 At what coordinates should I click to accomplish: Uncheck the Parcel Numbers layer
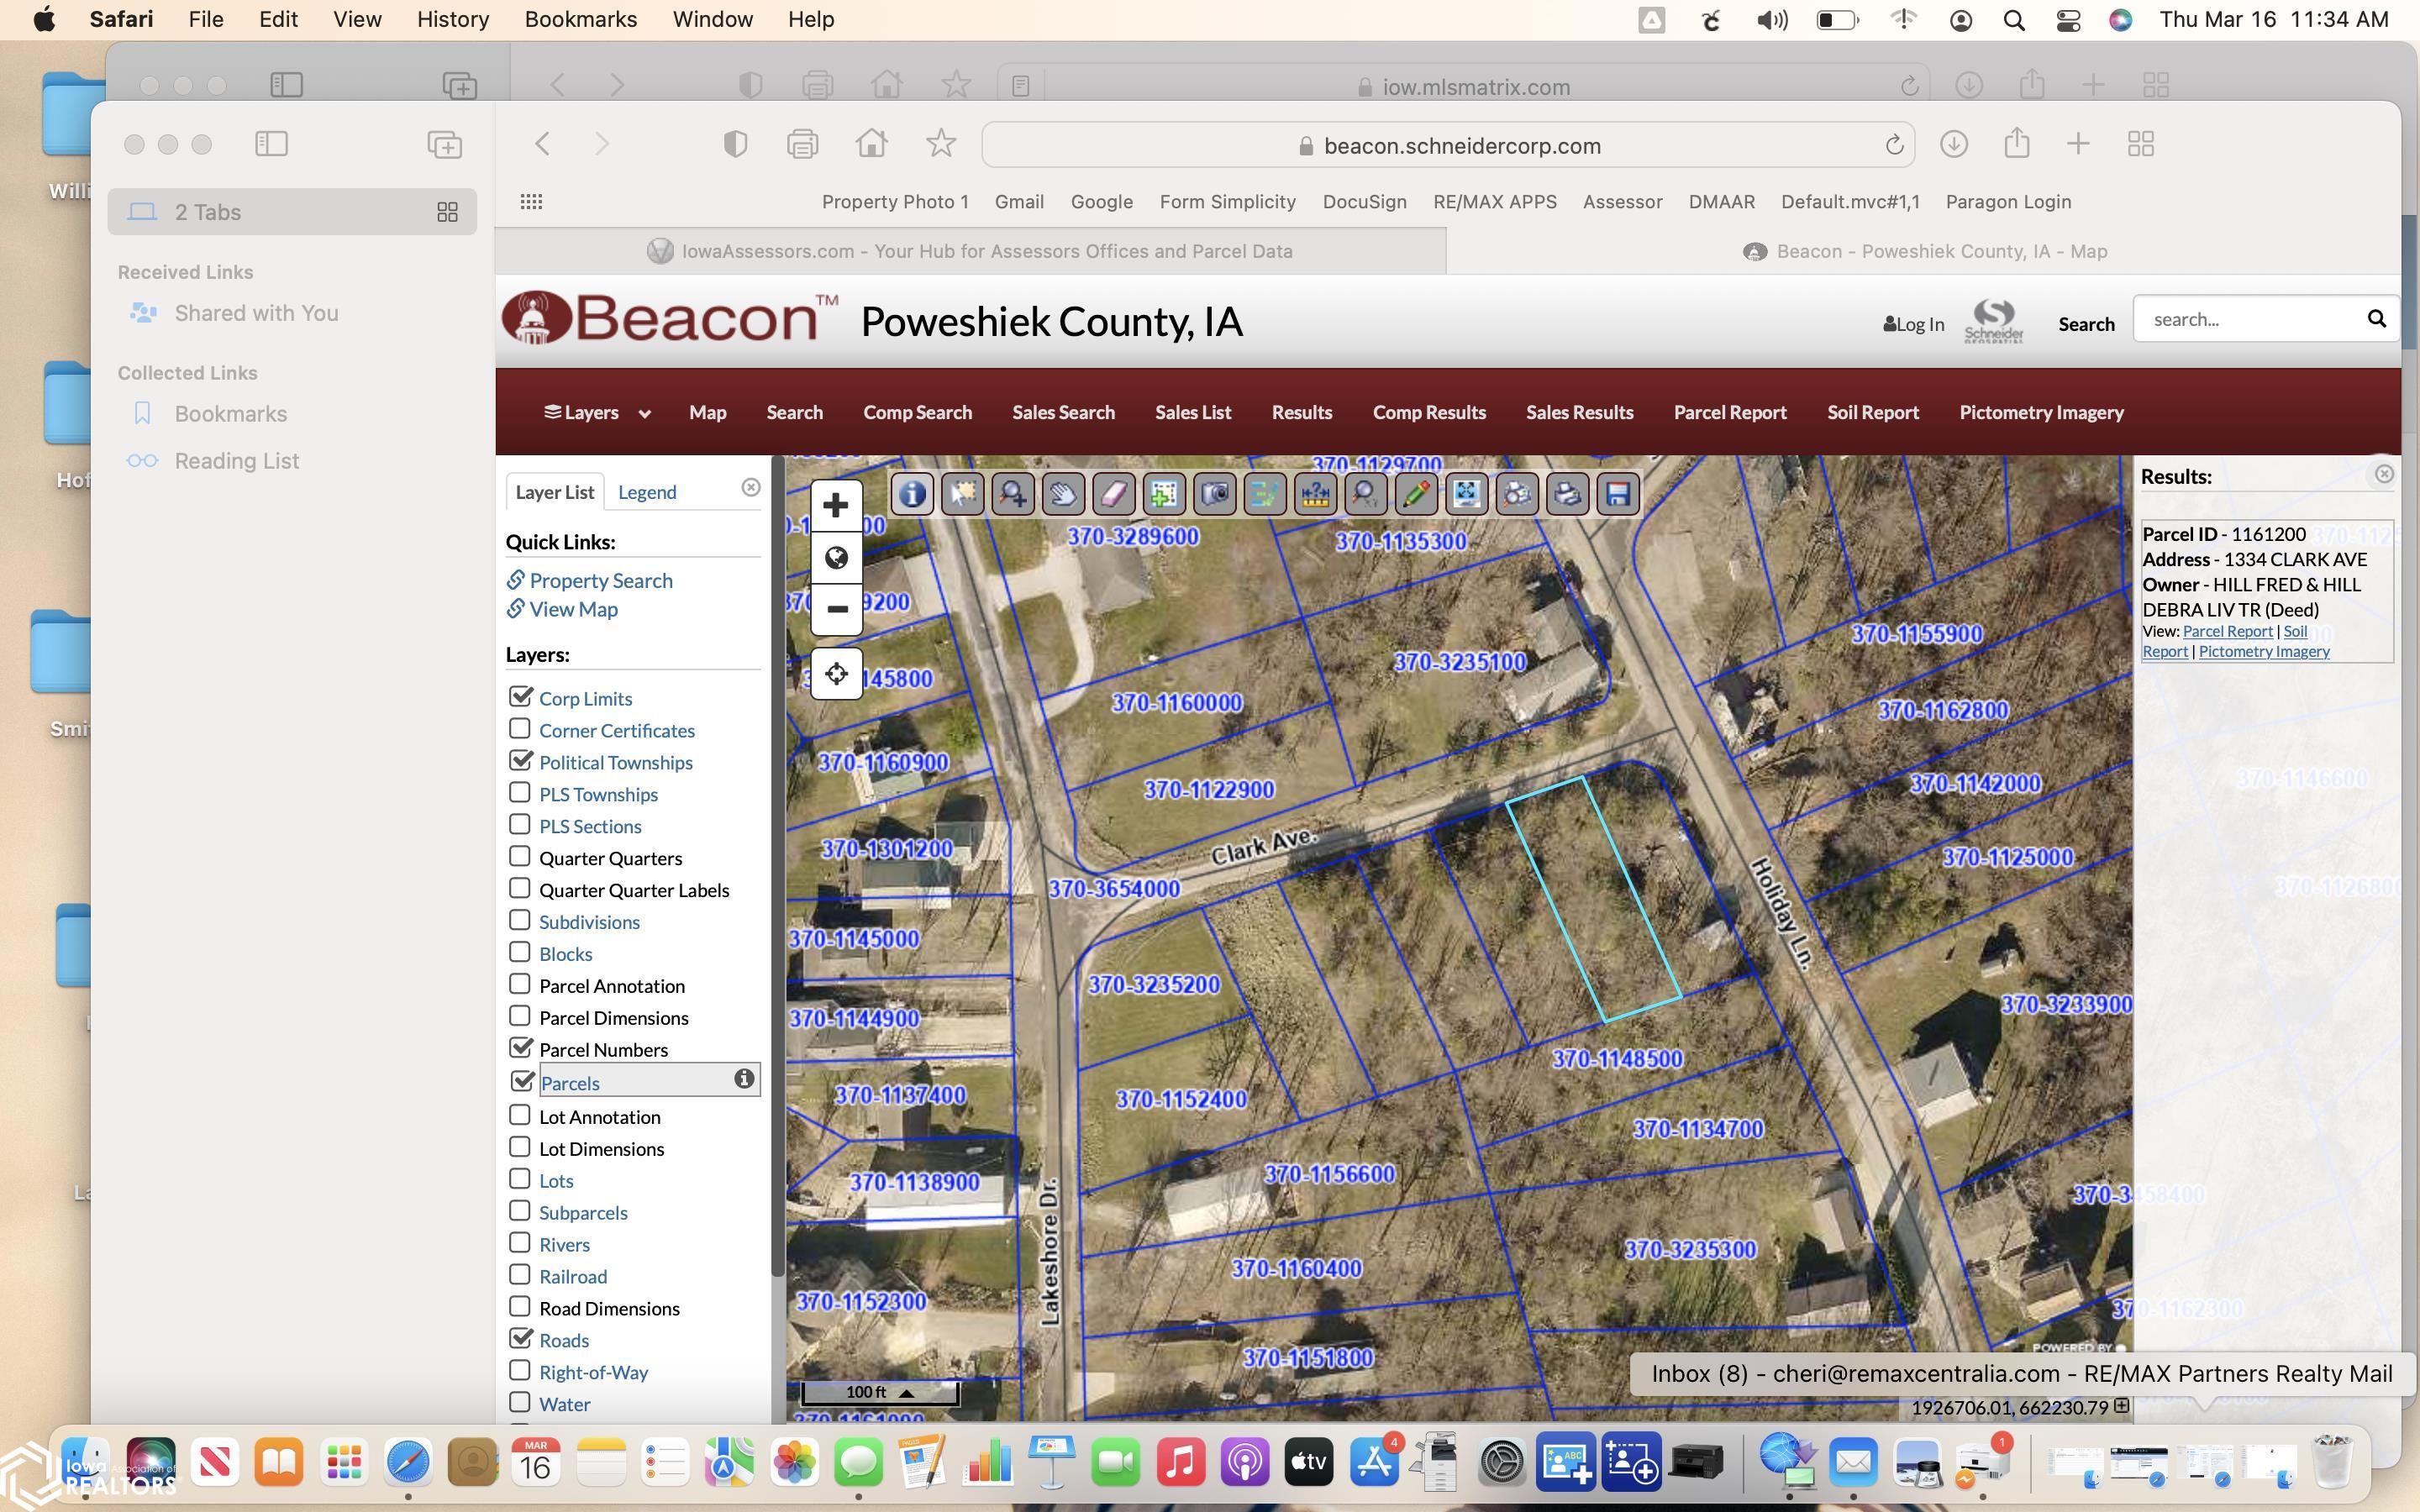520,1048
